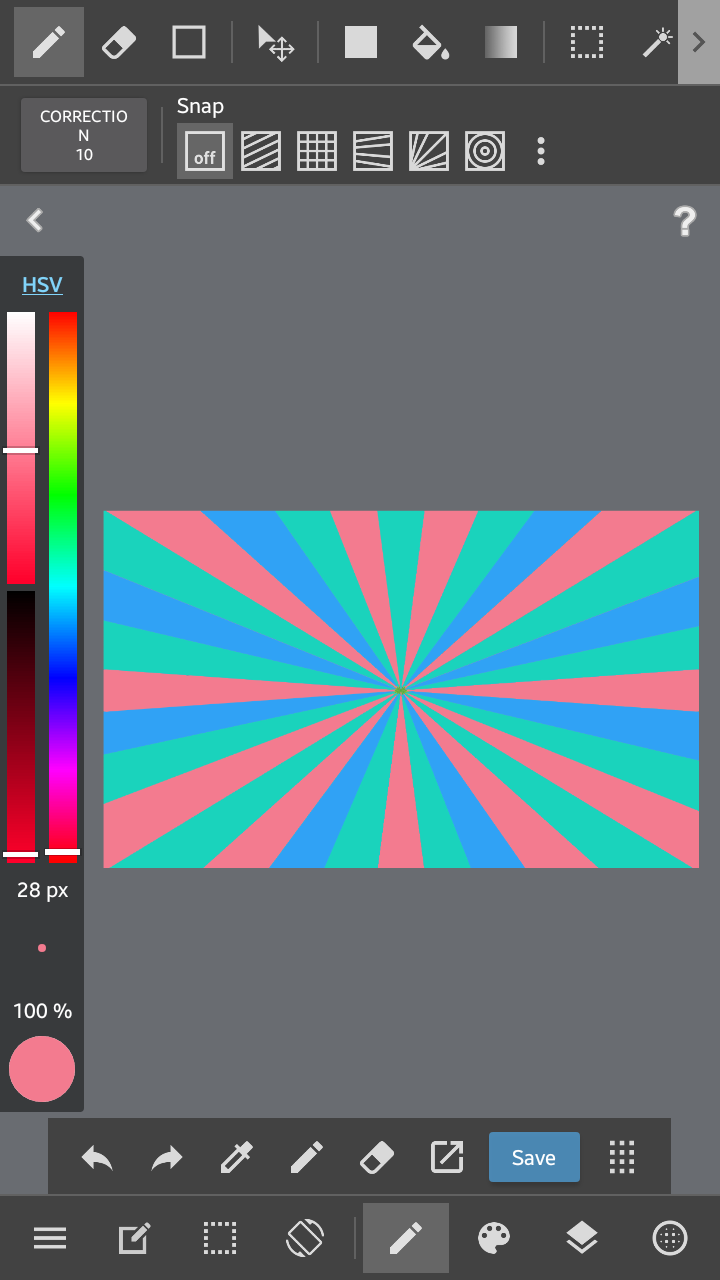Viewport: 720px width, 1280px height.
Task: Select the Magic Wand tool
Action: coord(657,42)
